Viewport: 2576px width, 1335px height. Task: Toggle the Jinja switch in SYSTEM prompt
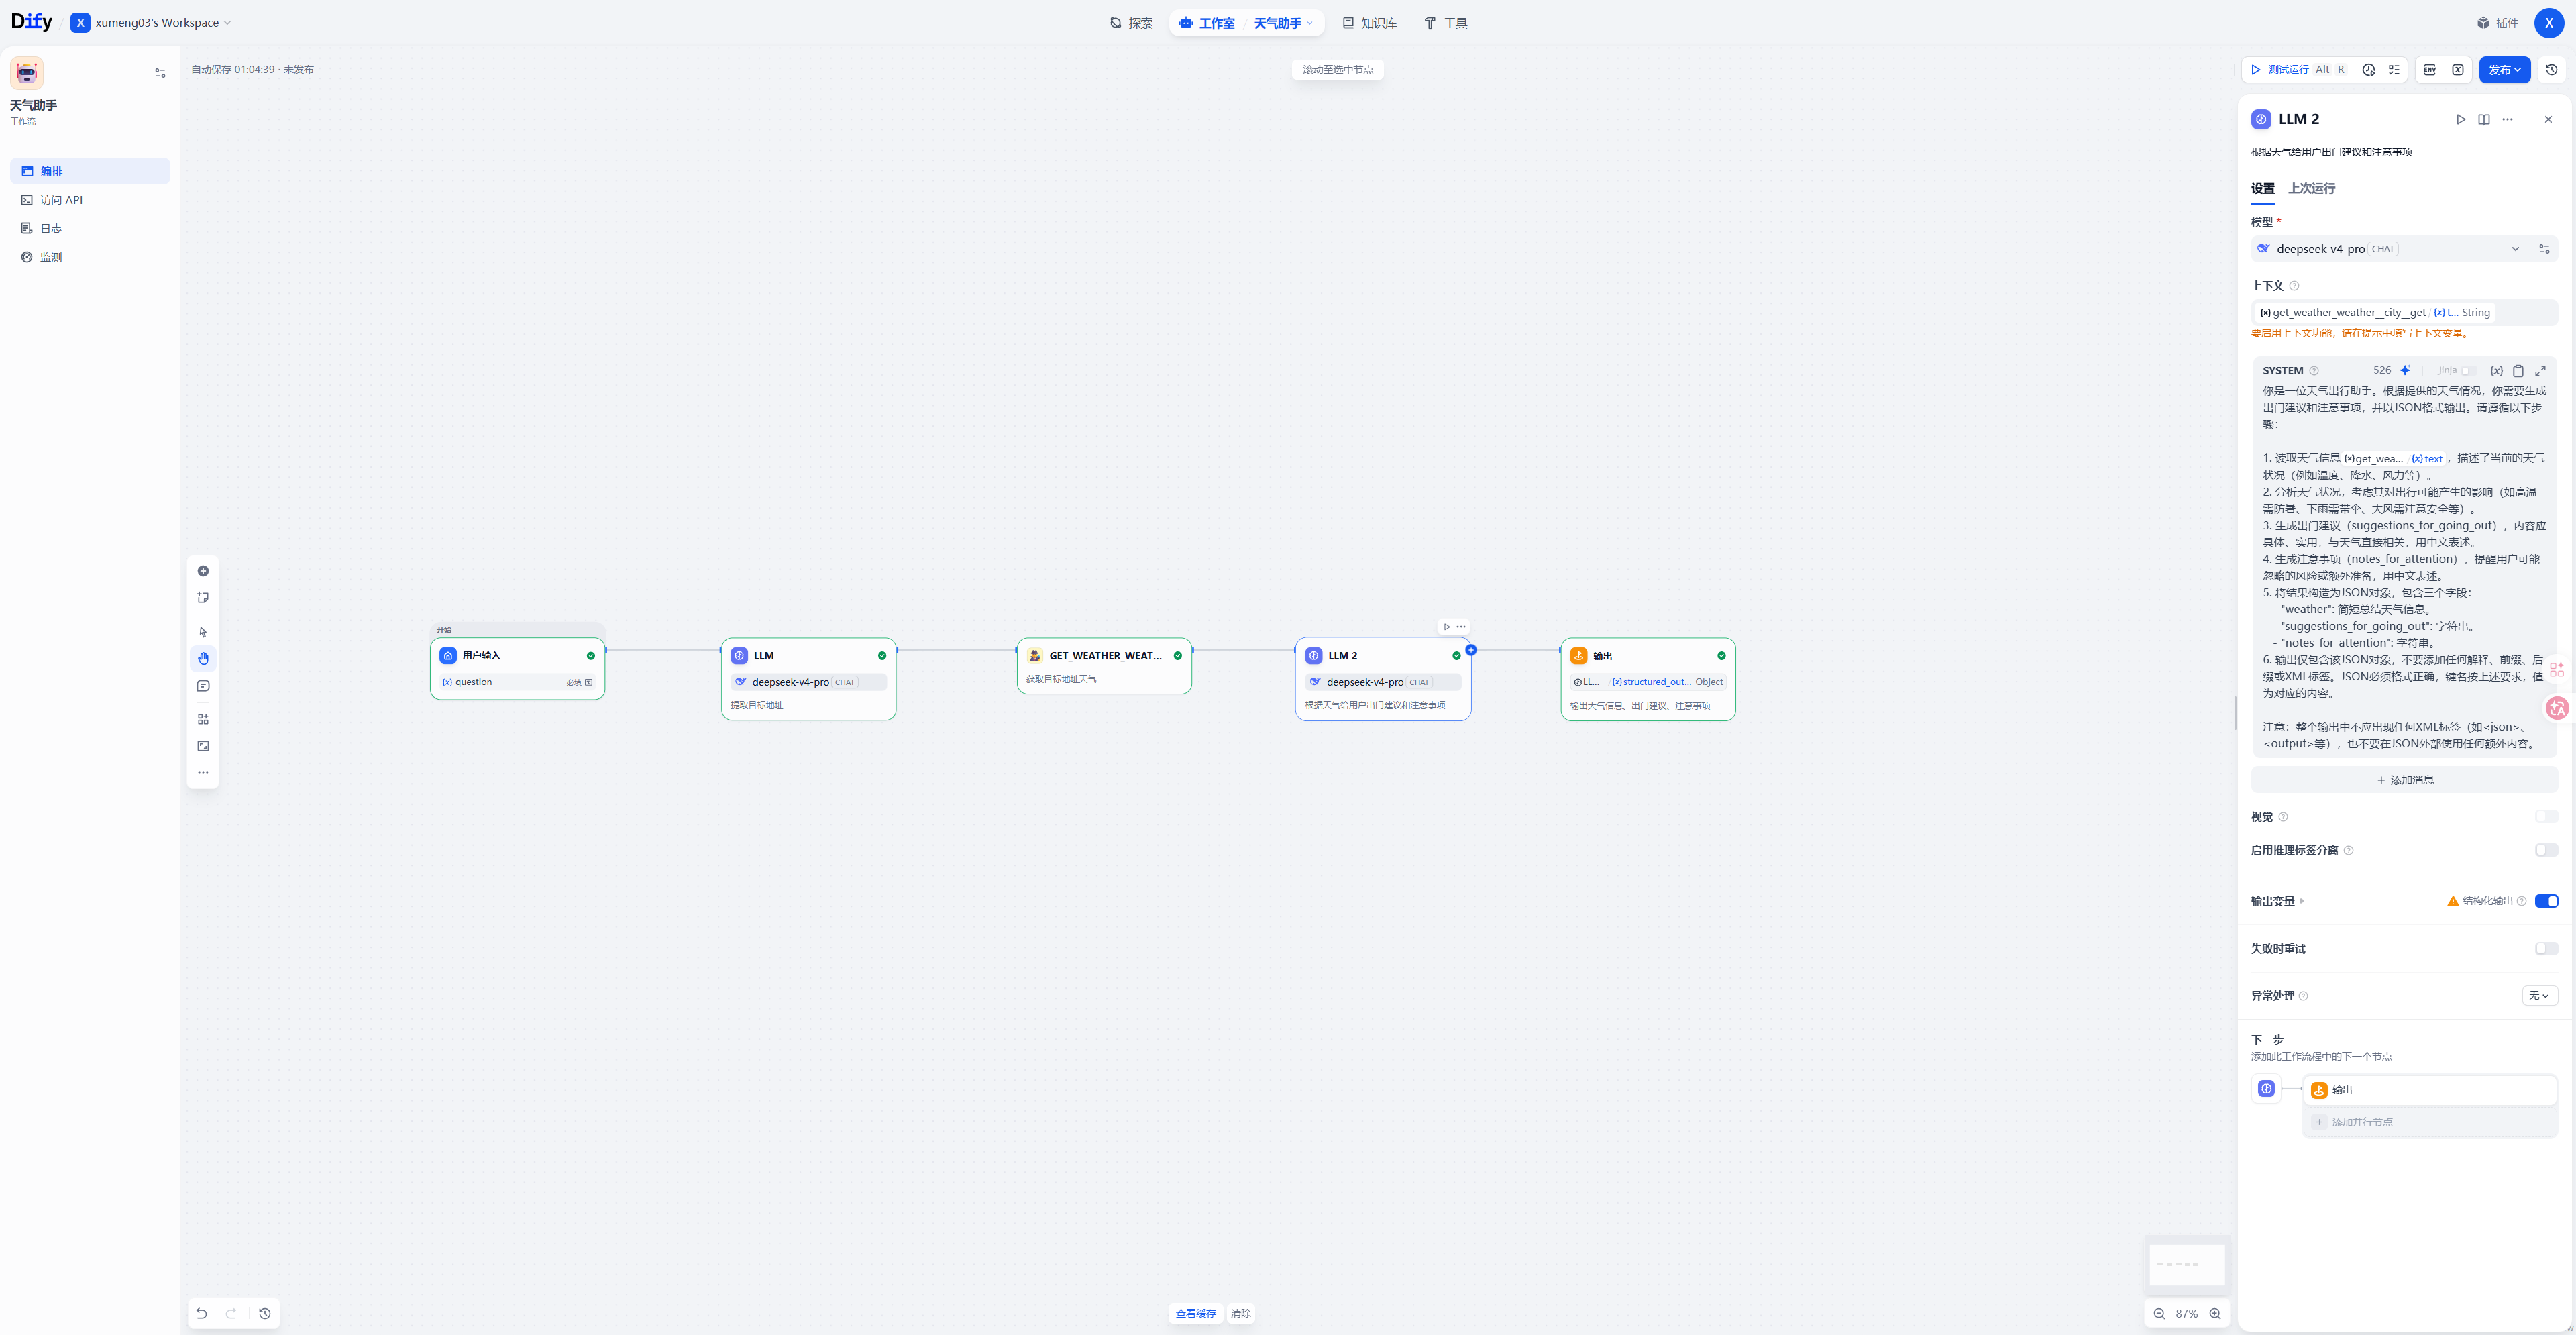pyautogui.click(x=2469, y=371)
